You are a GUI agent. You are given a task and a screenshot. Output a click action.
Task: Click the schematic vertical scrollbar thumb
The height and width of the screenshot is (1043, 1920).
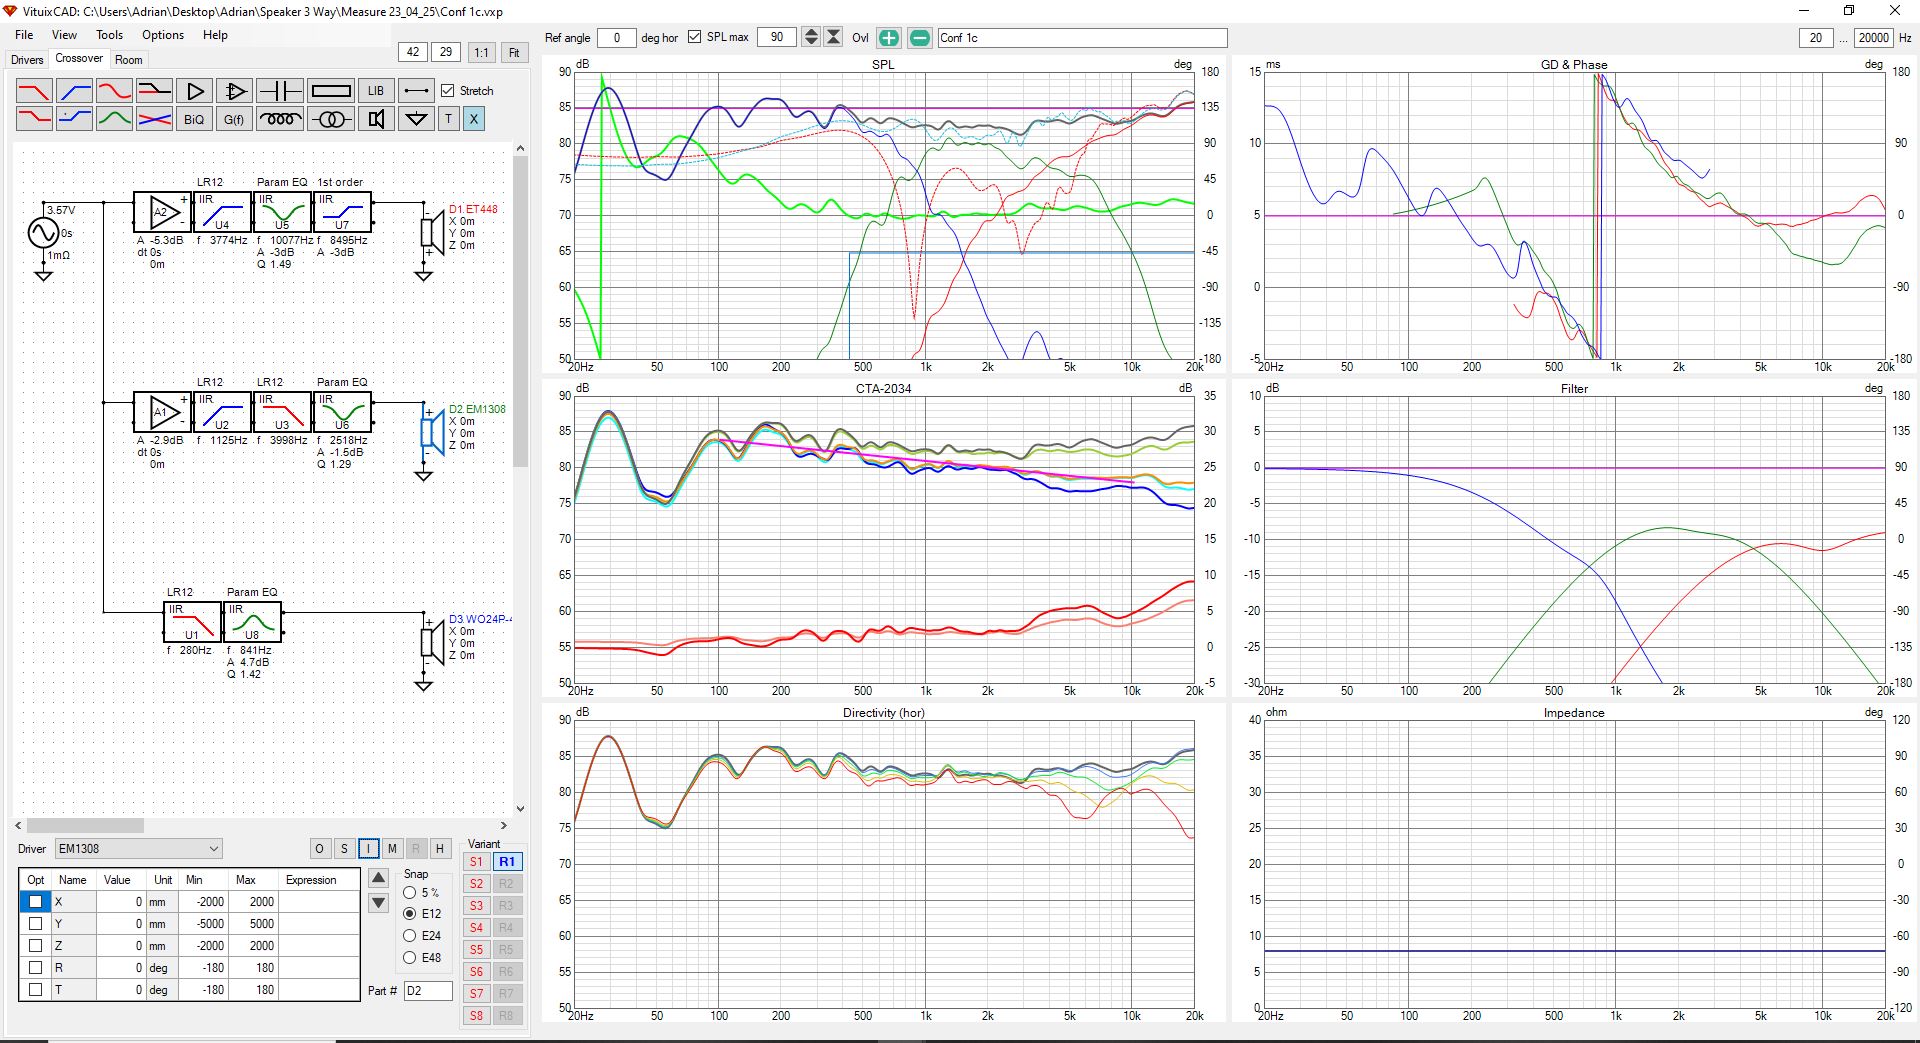520,311
